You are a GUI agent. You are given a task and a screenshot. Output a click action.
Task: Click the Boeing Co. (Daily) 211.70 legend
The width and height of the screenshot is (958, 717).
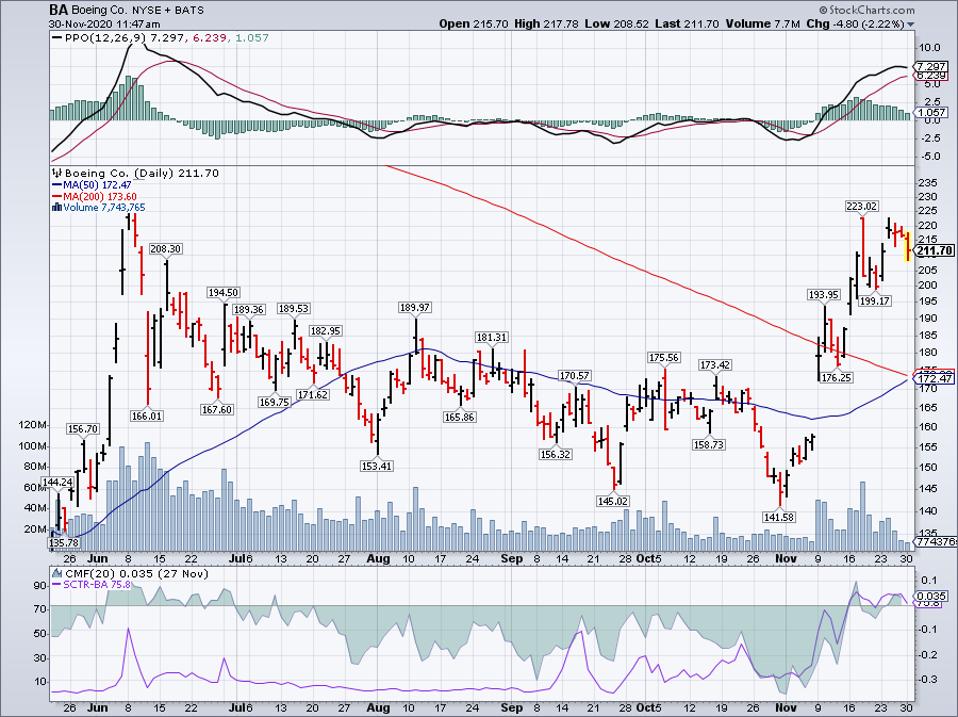point(142,173)
